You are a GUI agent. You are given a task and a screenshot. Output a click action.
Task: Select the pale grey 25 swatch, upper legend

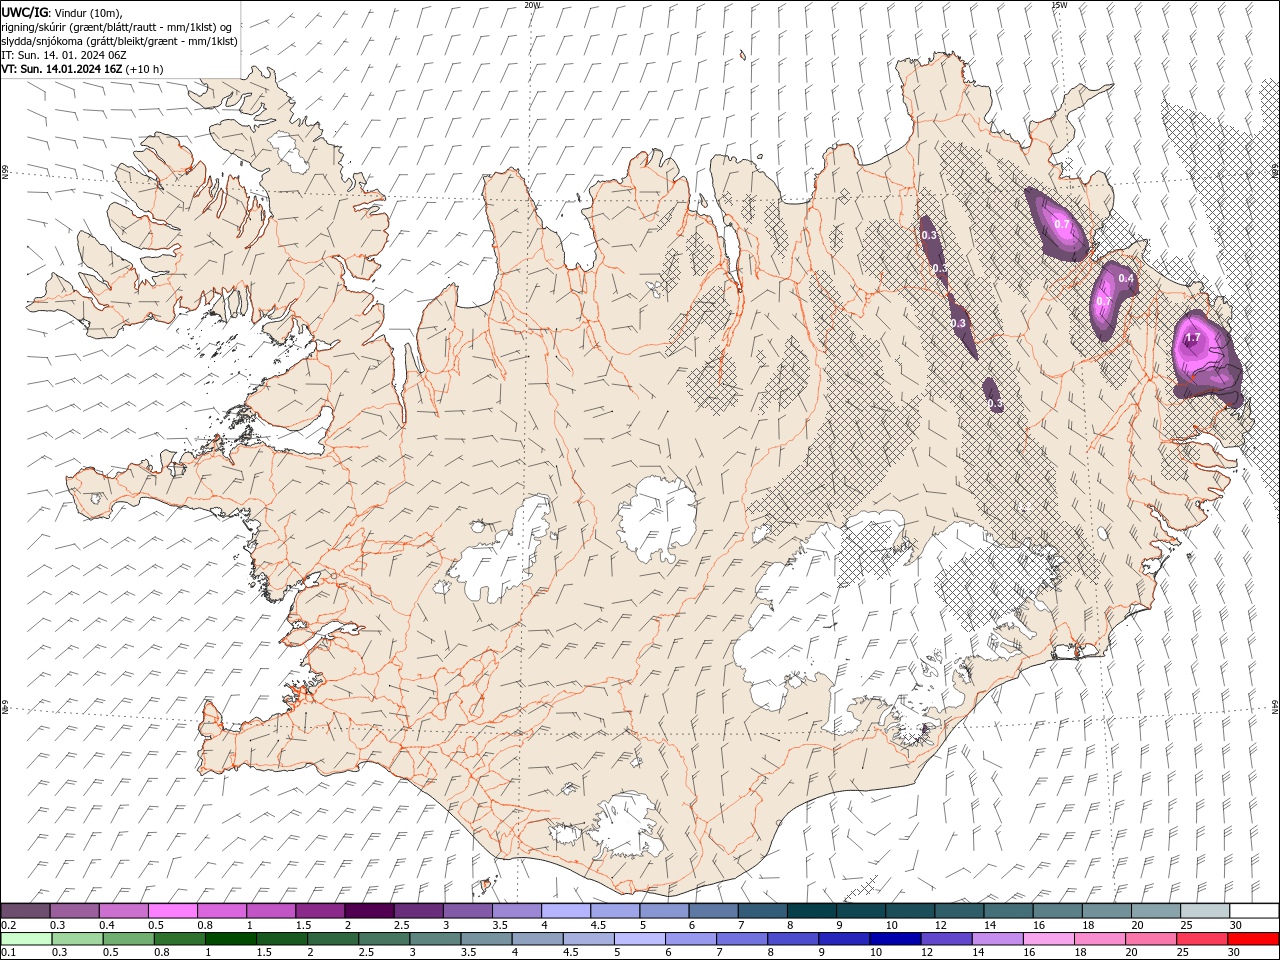tap(1205, 911)
